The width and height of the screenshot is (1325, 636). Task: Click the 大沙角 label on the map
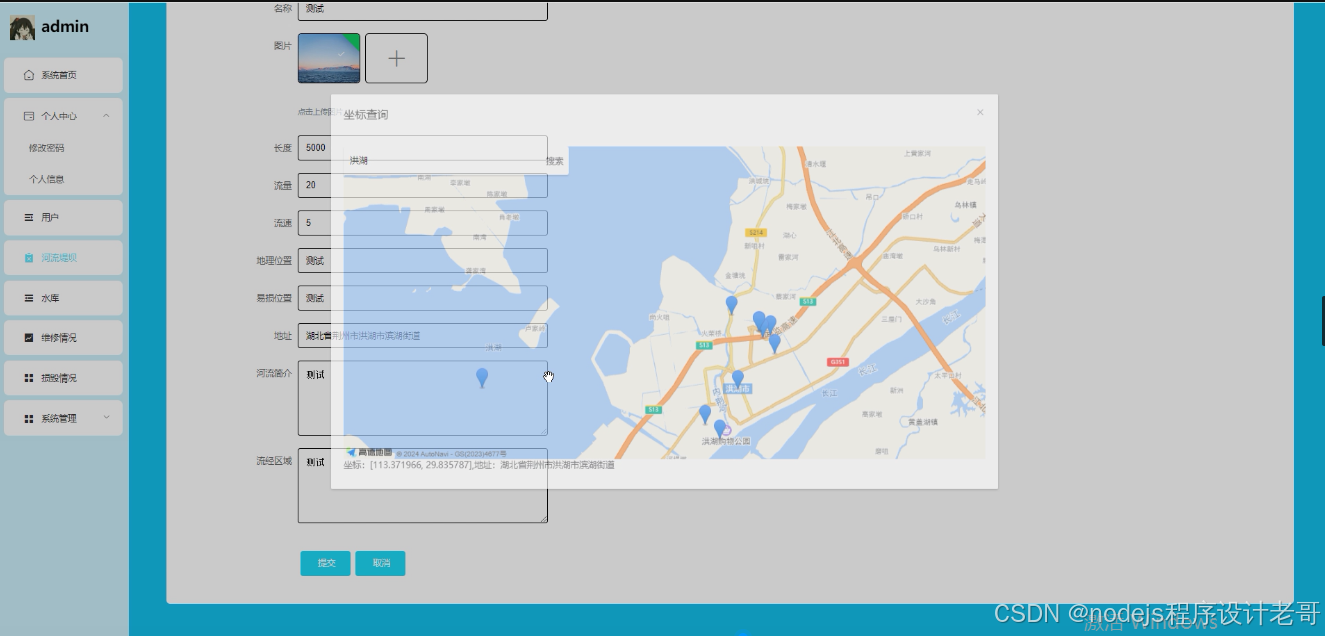(x=926, y=301)
